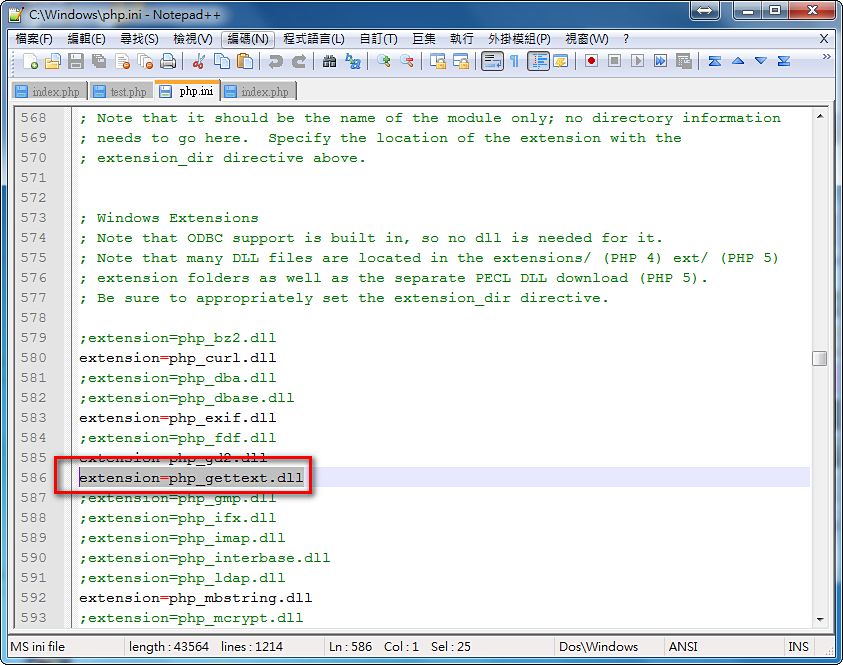Viewport: 843px width, 665px height.
Task: Switch to the first index.php tab
Action: (x=48, y=92)
